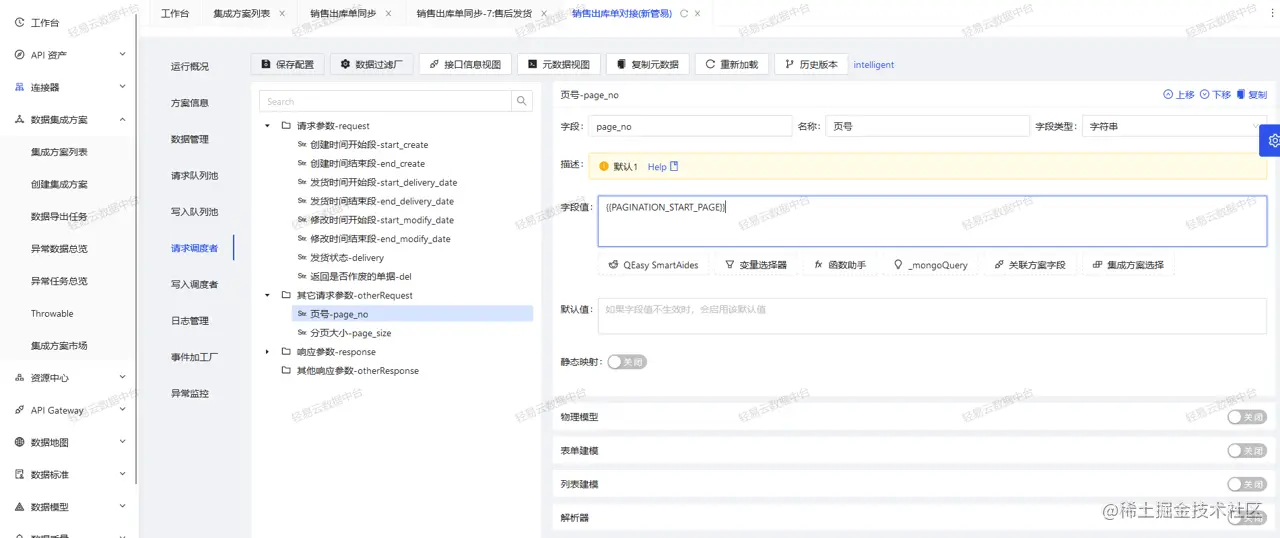This screenshot has height=538, width=1280.
Task: Click the 连接器 icon in the sidebar
Action: click(x=19, y=87)
